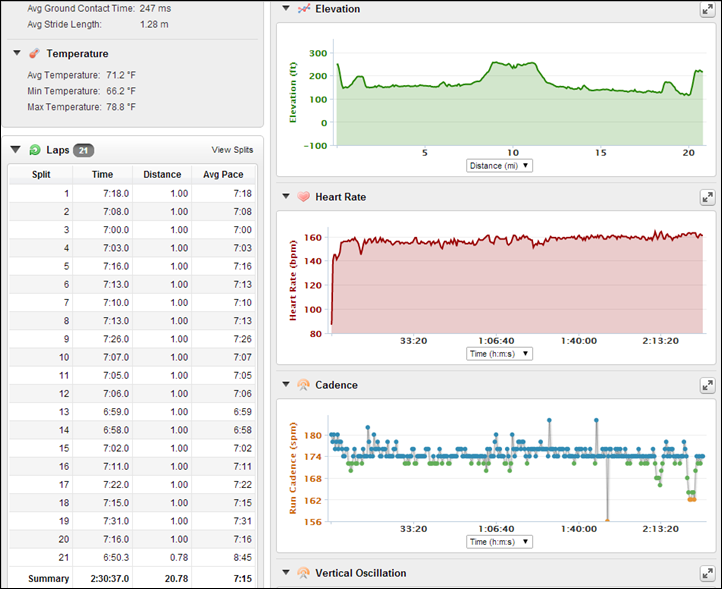Click Summary total distance 20.78
Screen dimensions: 722x589
tap(176, 578)
